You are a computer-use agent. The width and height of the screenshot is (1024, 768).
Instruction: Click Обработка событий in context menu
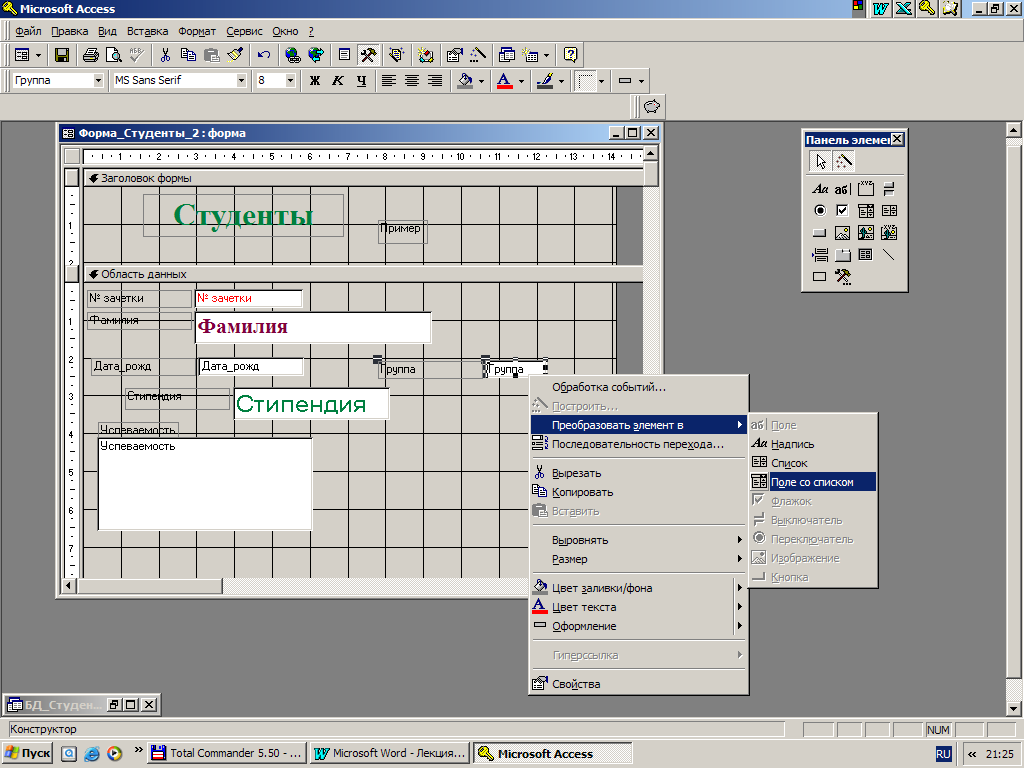(637, 387)
